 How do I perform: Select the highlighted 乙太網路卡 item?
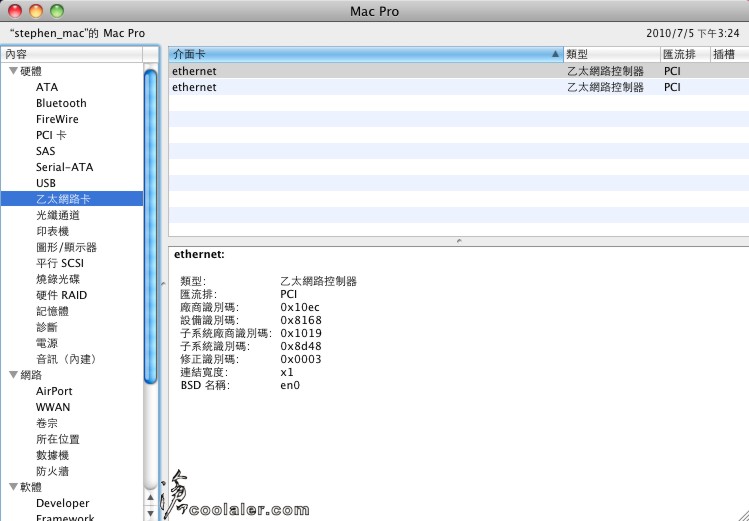(72, 199)
